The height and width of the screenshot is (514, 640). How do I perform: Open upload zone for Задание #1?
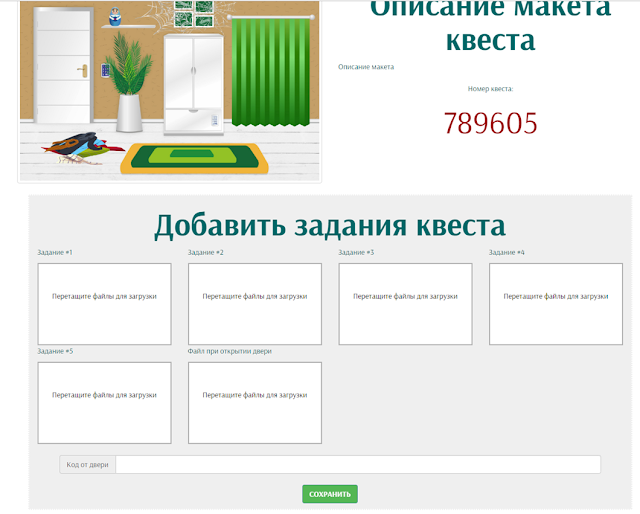click(104, 304)
